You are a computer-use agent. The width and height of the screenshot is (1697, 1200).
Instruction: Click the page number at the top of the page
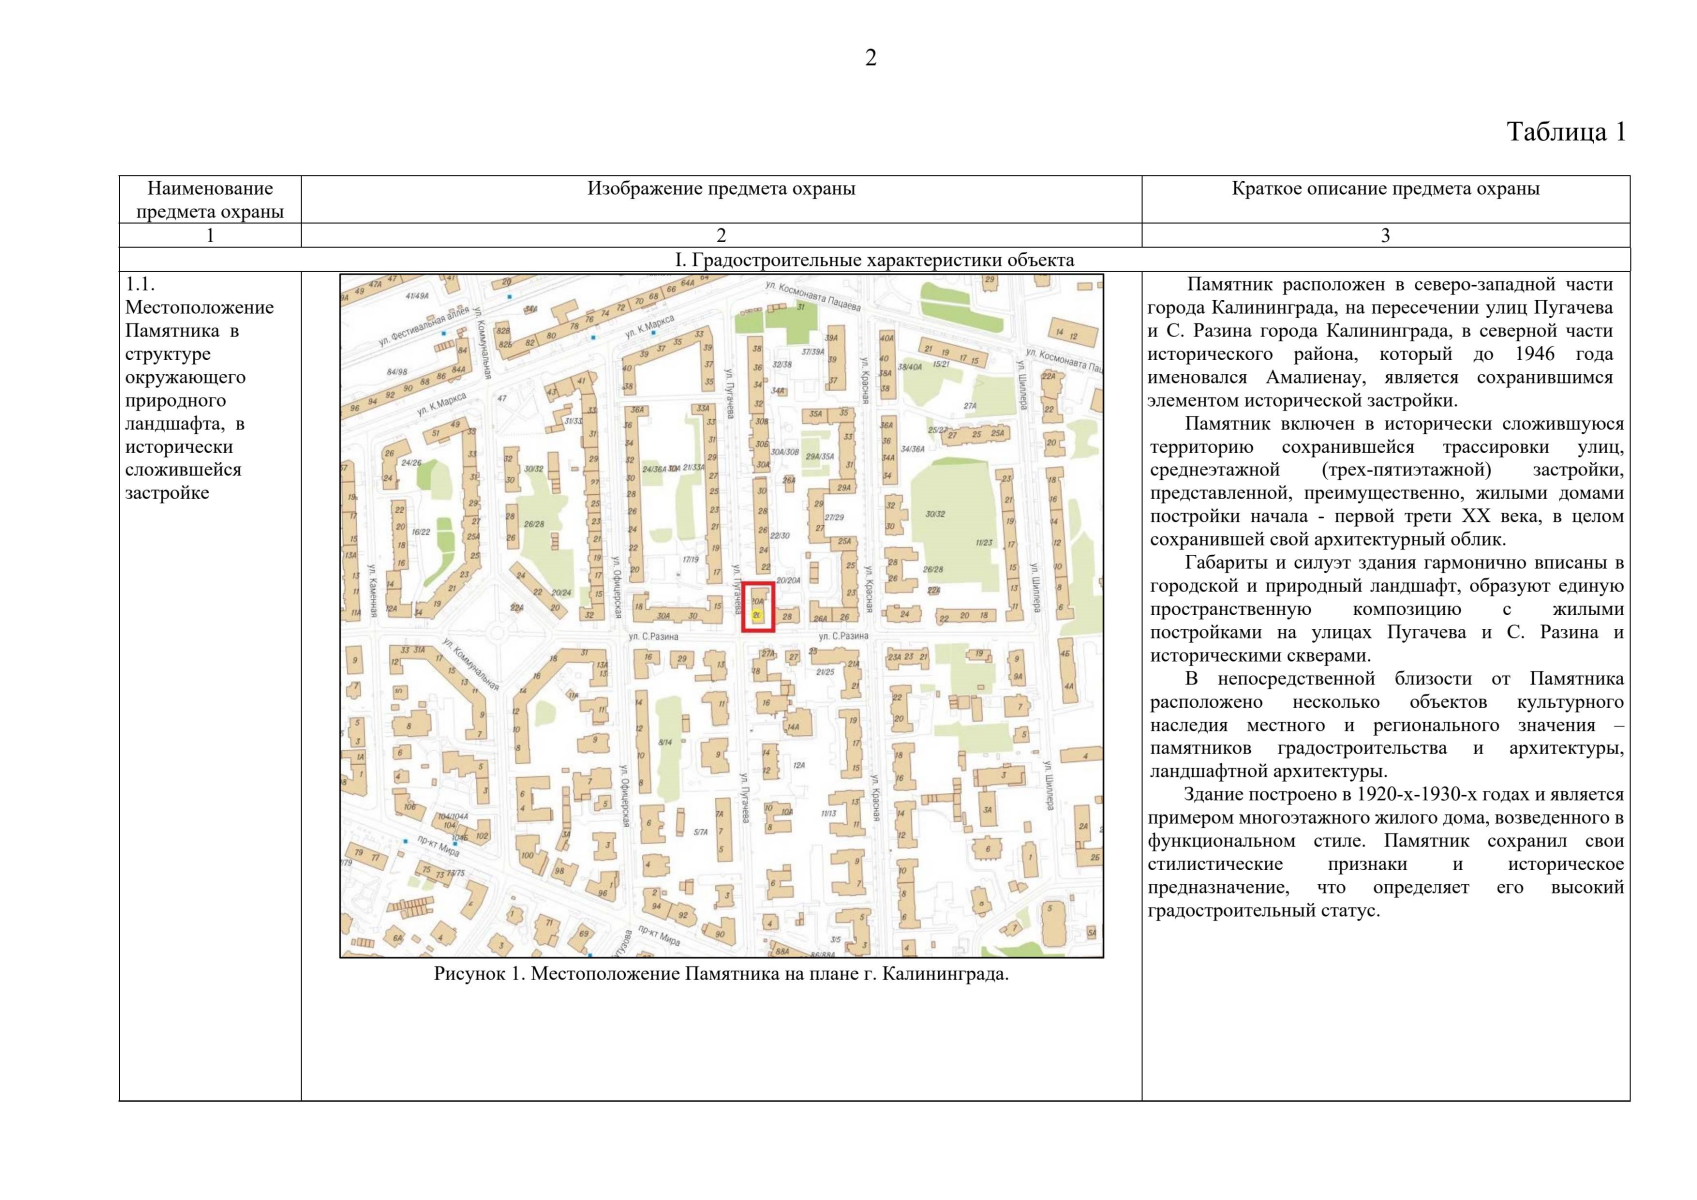pyautogui.click(x=870, y=58)
